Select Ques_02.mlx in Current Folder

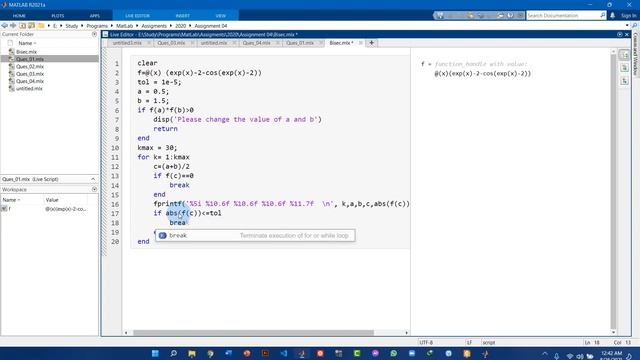tap(30, 67)
